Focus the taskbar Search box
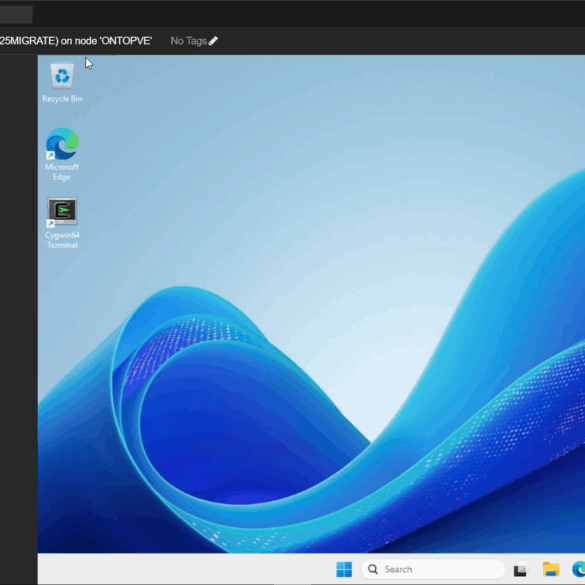The width and height of the screenshot is (585, 585). tap(433, 569)
